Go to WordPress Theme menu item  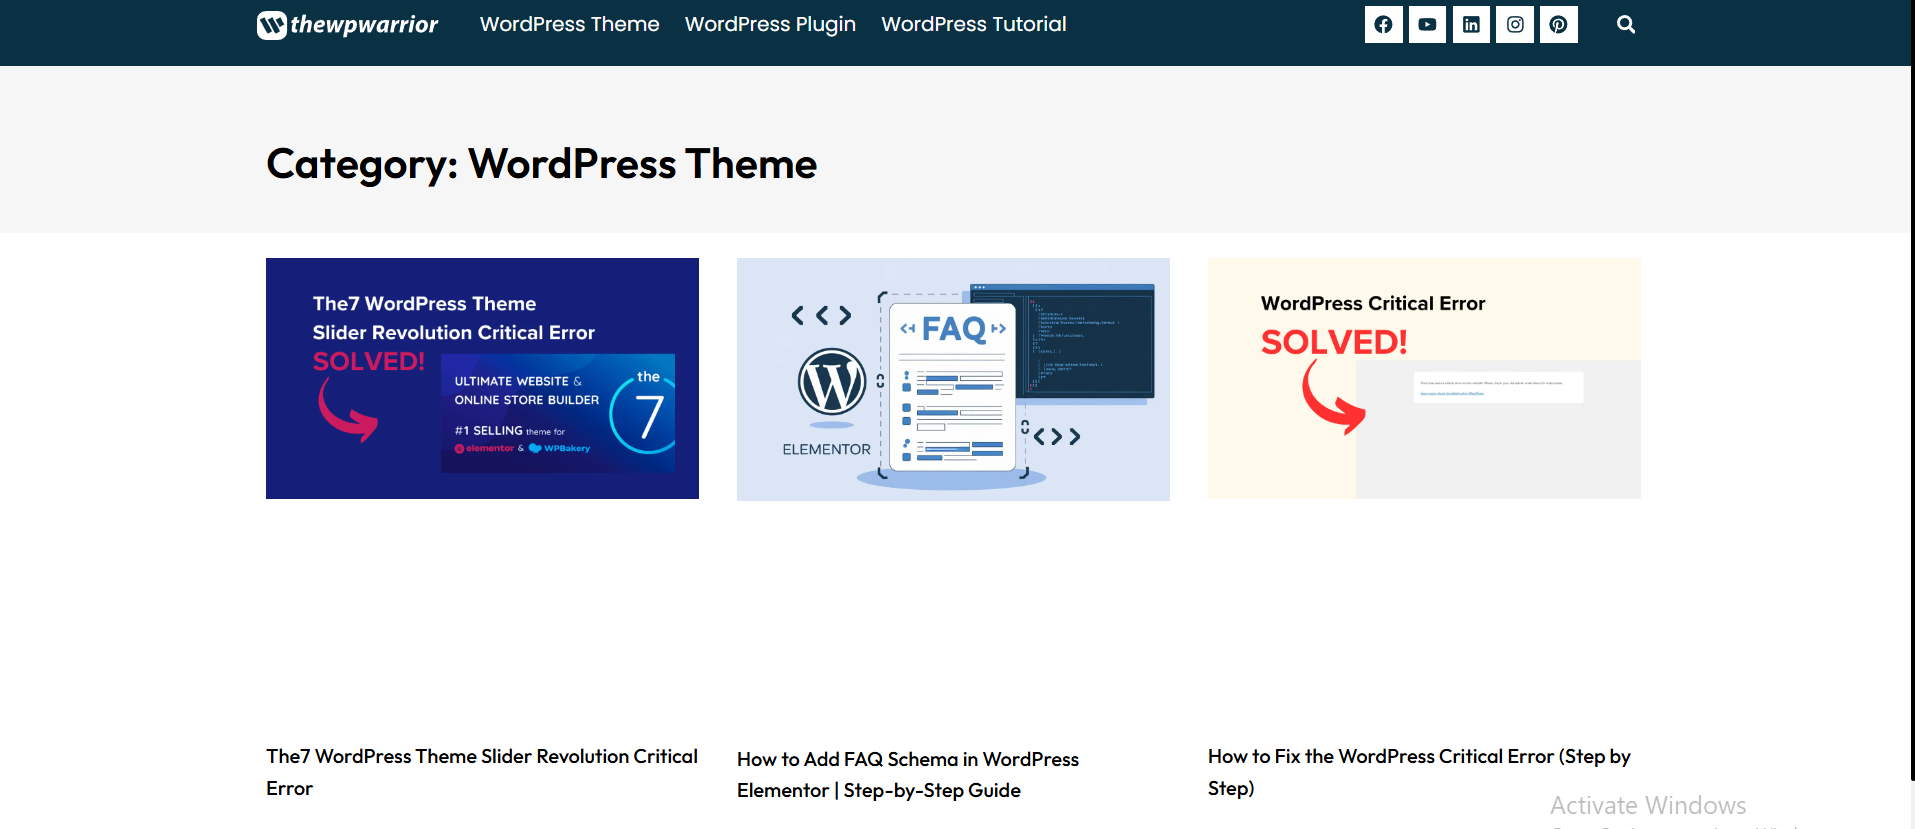click(569, 24)
